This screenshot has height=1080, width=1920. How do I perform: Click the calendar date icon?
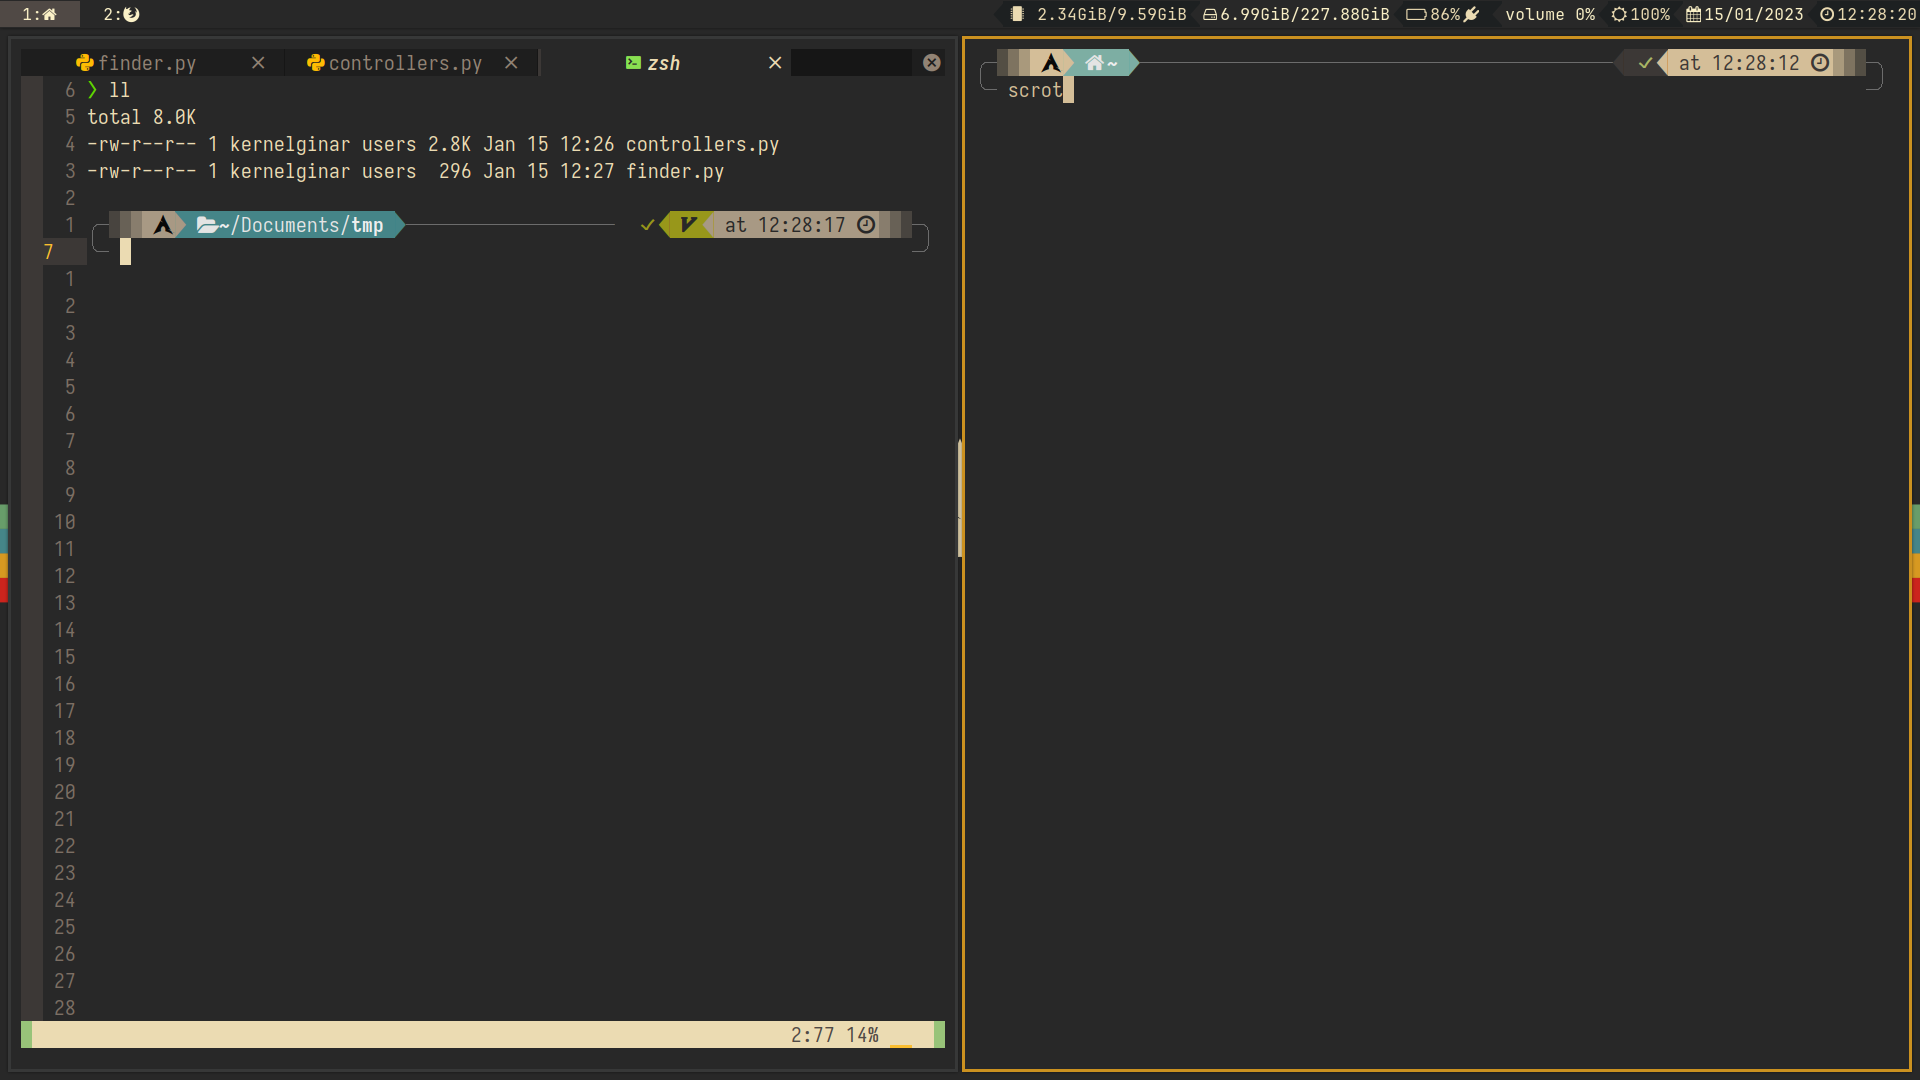point(1693,14)
